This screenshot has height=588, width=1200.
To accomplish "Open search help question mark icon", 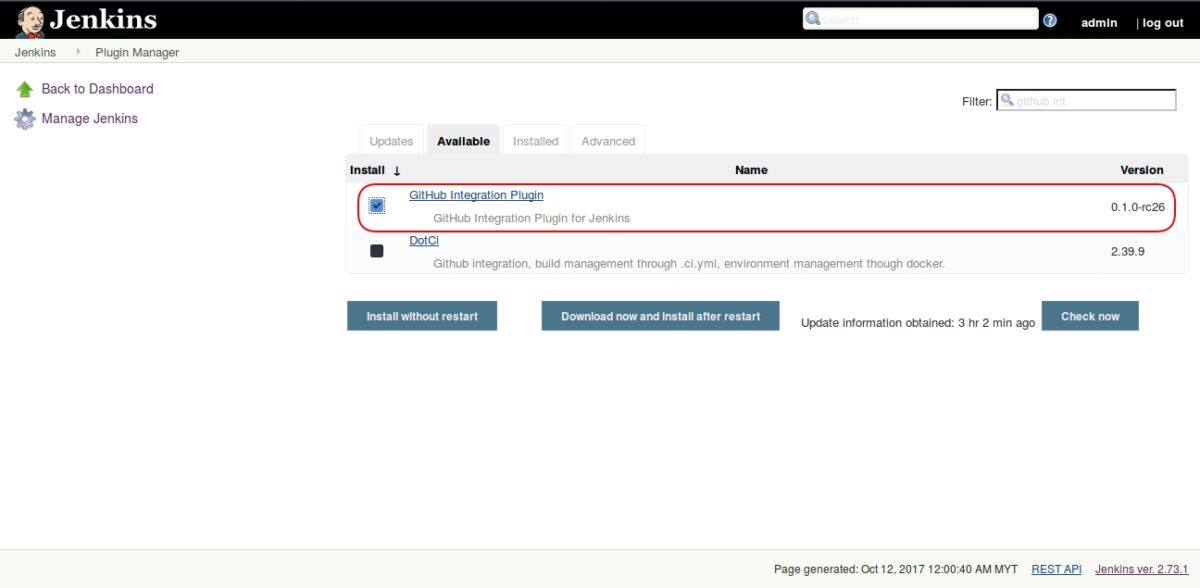I will (x=1050, y=20).
